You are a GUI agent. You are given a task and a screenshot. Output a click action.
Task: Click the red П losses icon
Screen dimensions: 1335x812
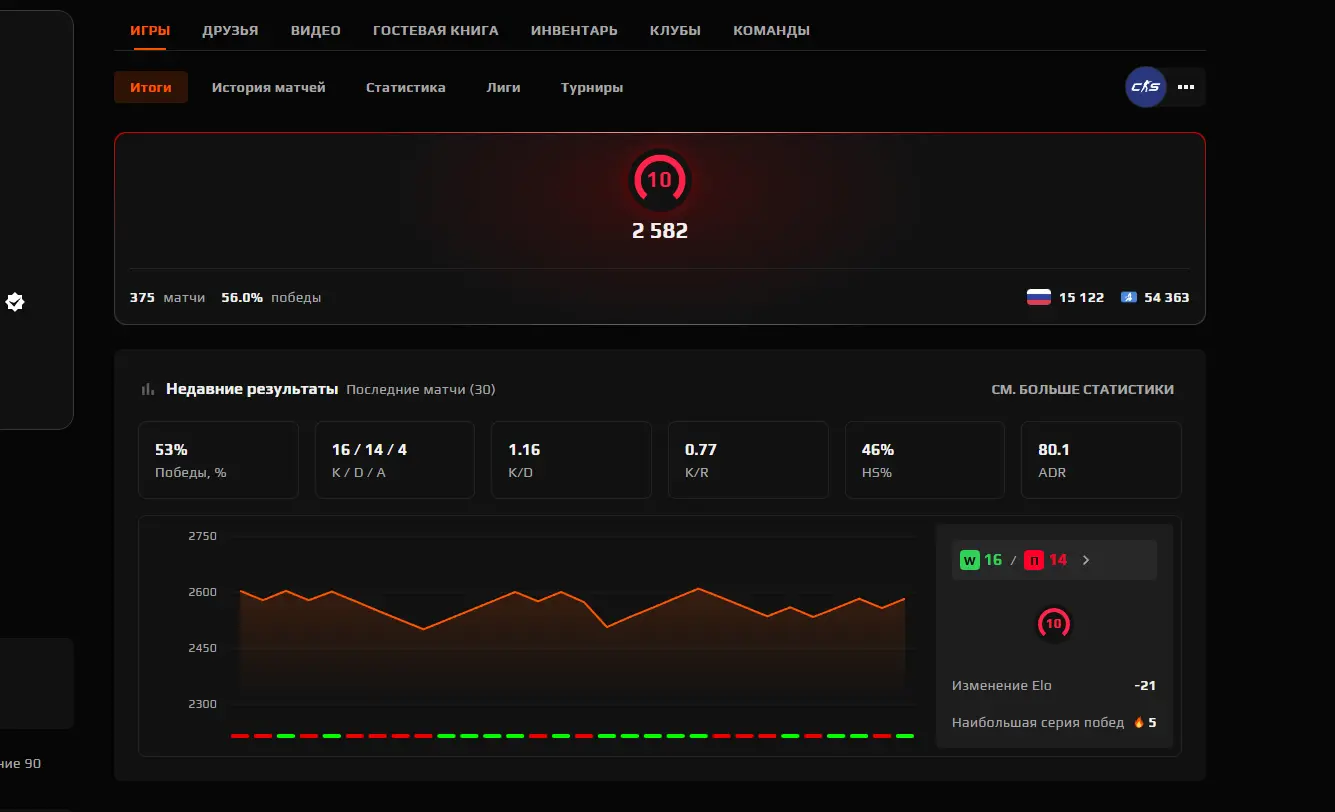tap(1034, 560)
